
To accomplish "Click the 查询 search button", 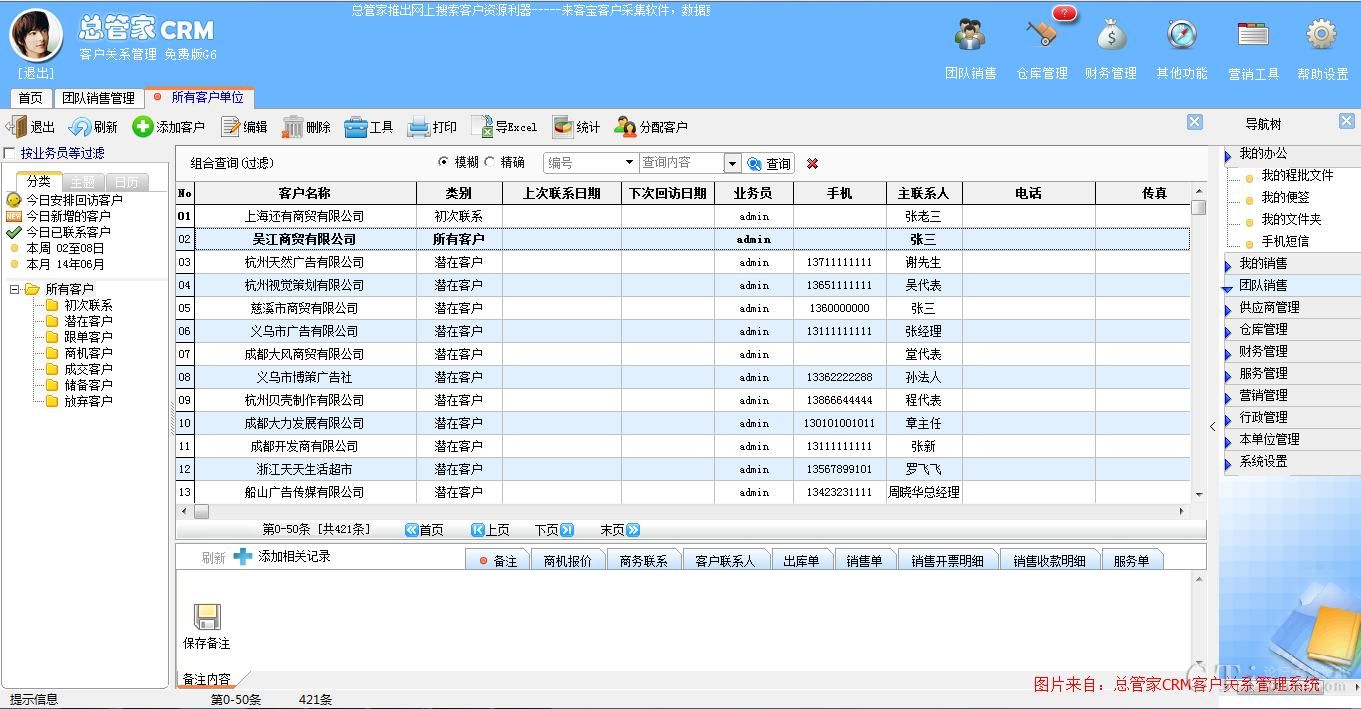I will click(768, 164).
